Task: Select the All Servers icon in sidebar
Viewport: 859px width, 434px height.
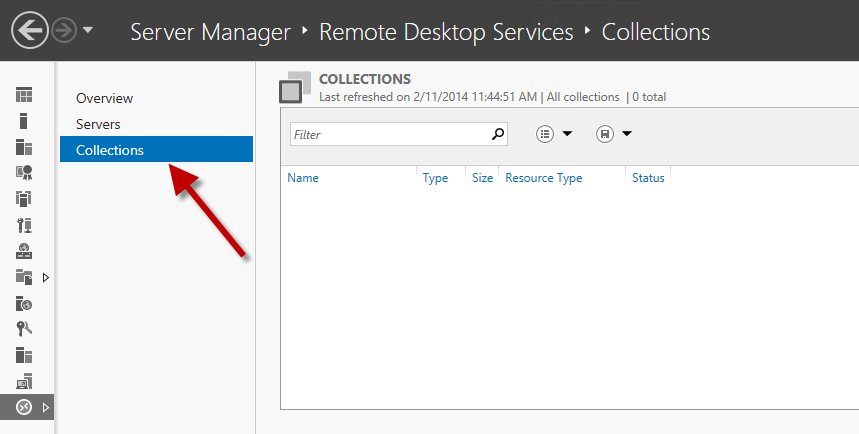Action: (x=24, y=147)
